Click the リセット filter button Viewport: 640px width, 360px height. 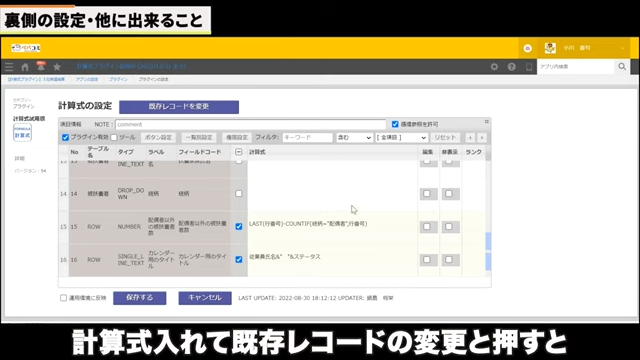445,138
